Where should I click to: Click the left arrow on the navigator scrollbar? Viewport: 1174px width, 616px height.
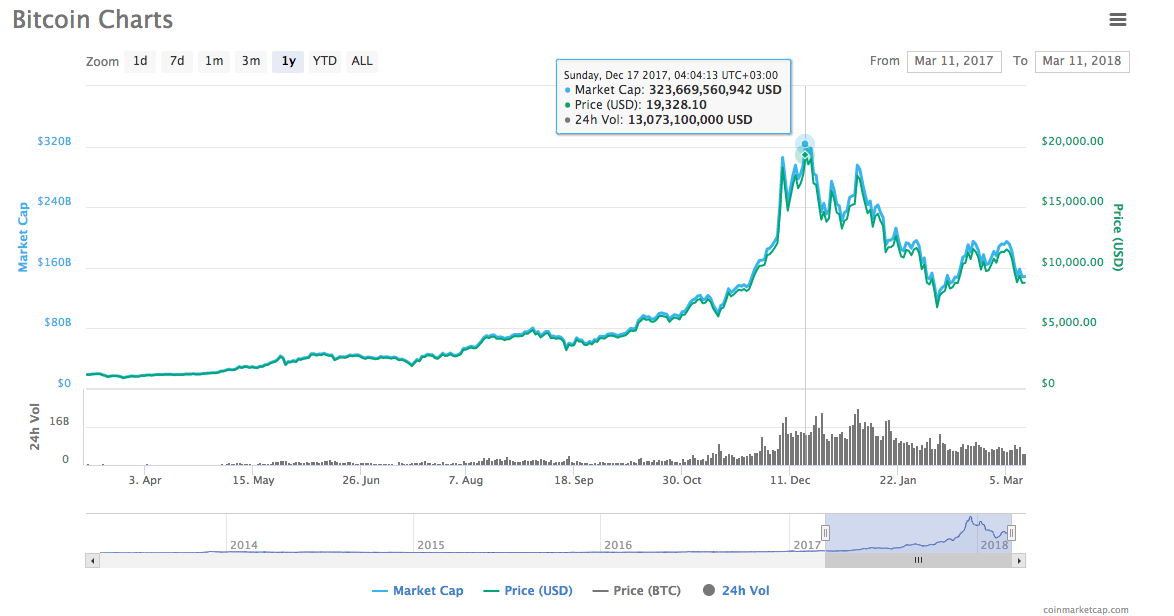click(92, 560)
